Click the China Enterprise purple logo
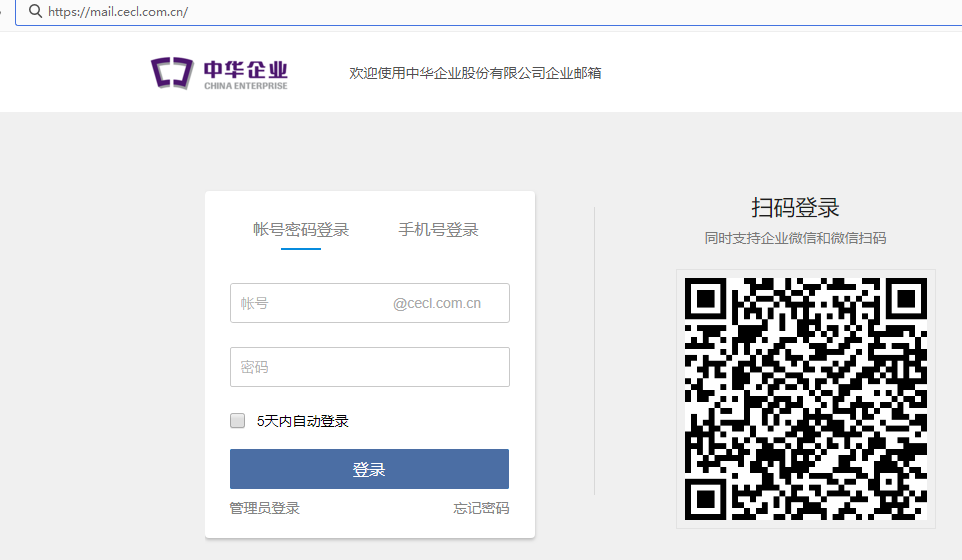This screenshot has height=560, width=962. pyautogui.click(x=171, y=73)
